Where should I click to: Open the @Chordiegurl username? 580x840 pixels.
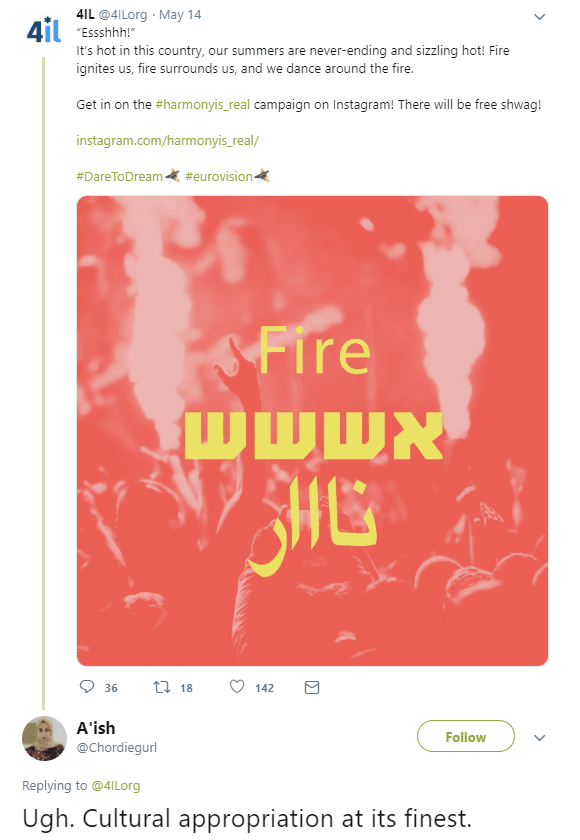pos(117,747)
